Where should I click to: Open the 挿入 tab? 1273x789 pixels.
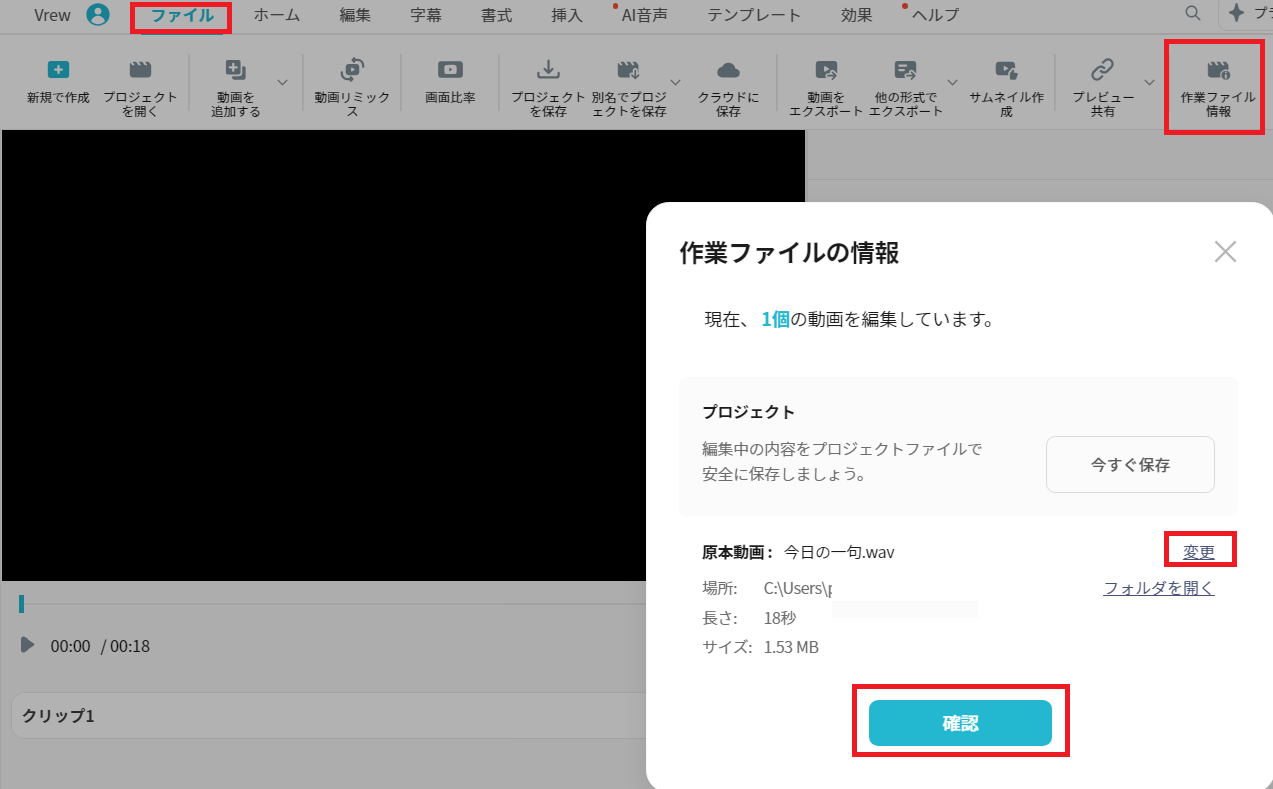[567, 15]
